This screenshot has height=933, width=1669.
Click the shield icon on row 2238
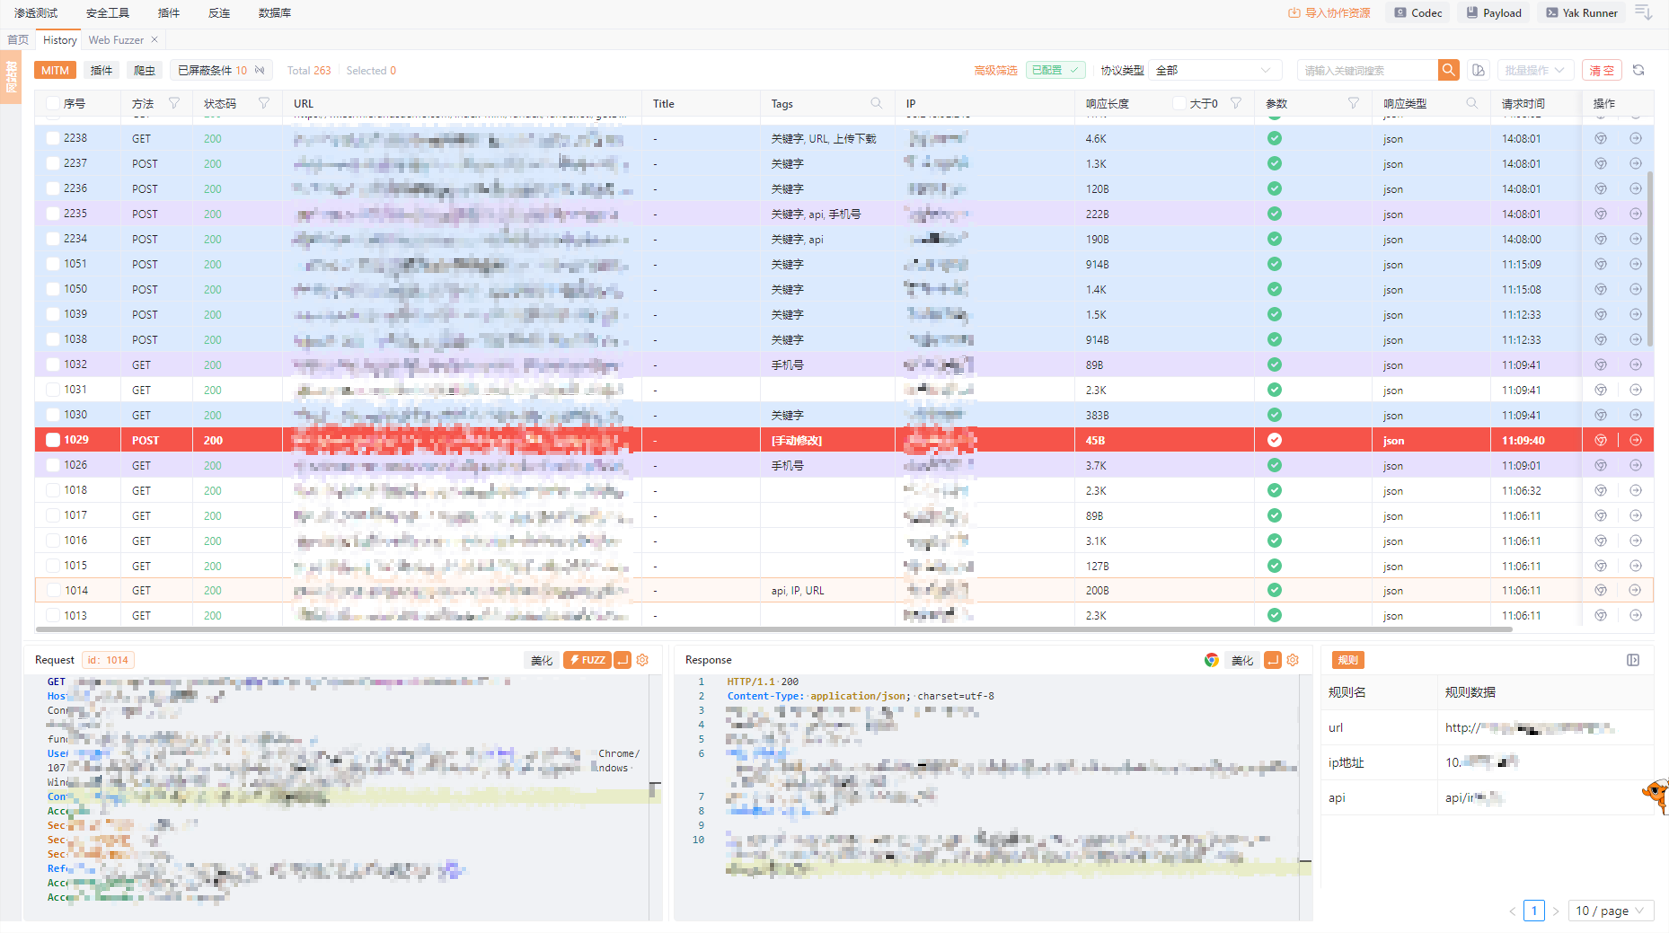1601,139
